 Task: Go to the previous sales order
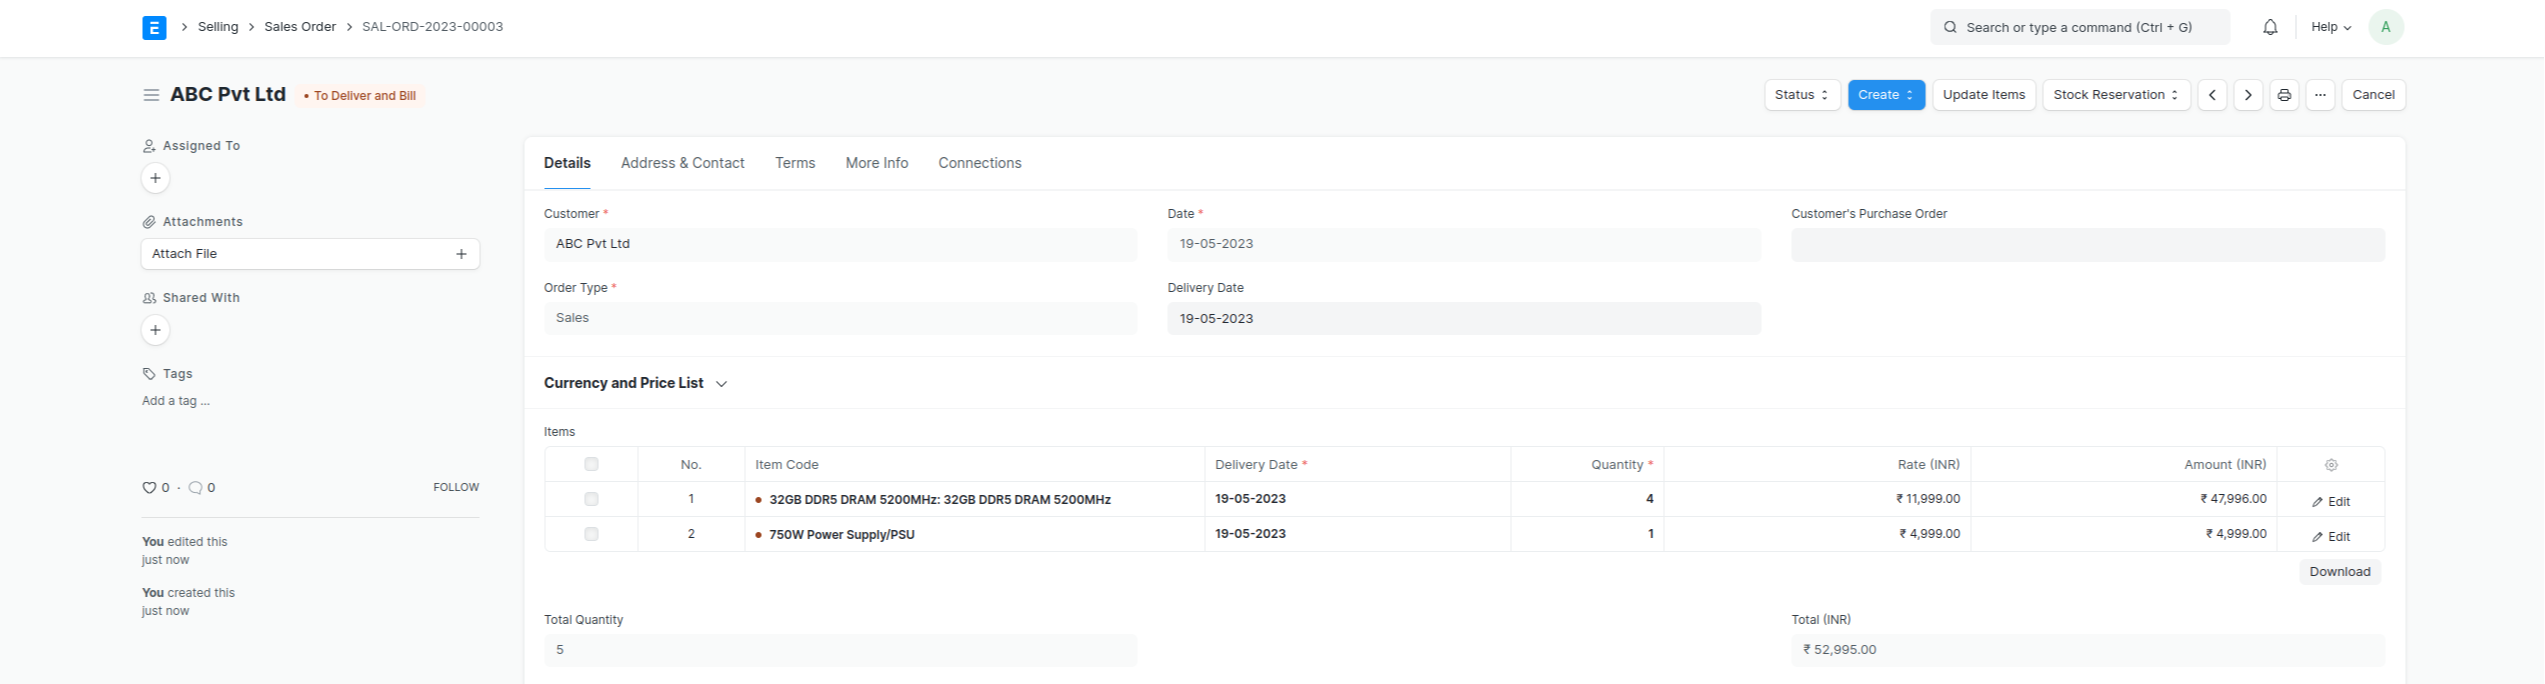click(2212, 95)
